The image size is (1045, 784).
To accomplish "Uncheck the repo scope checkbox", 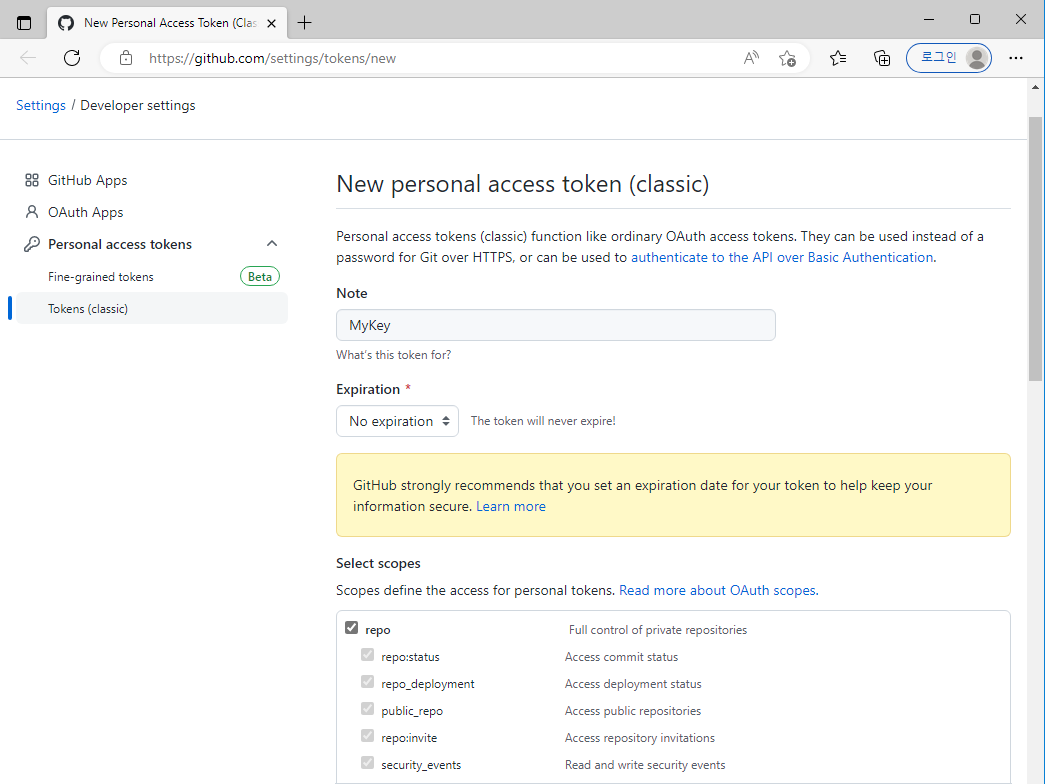I will [351, 628].
